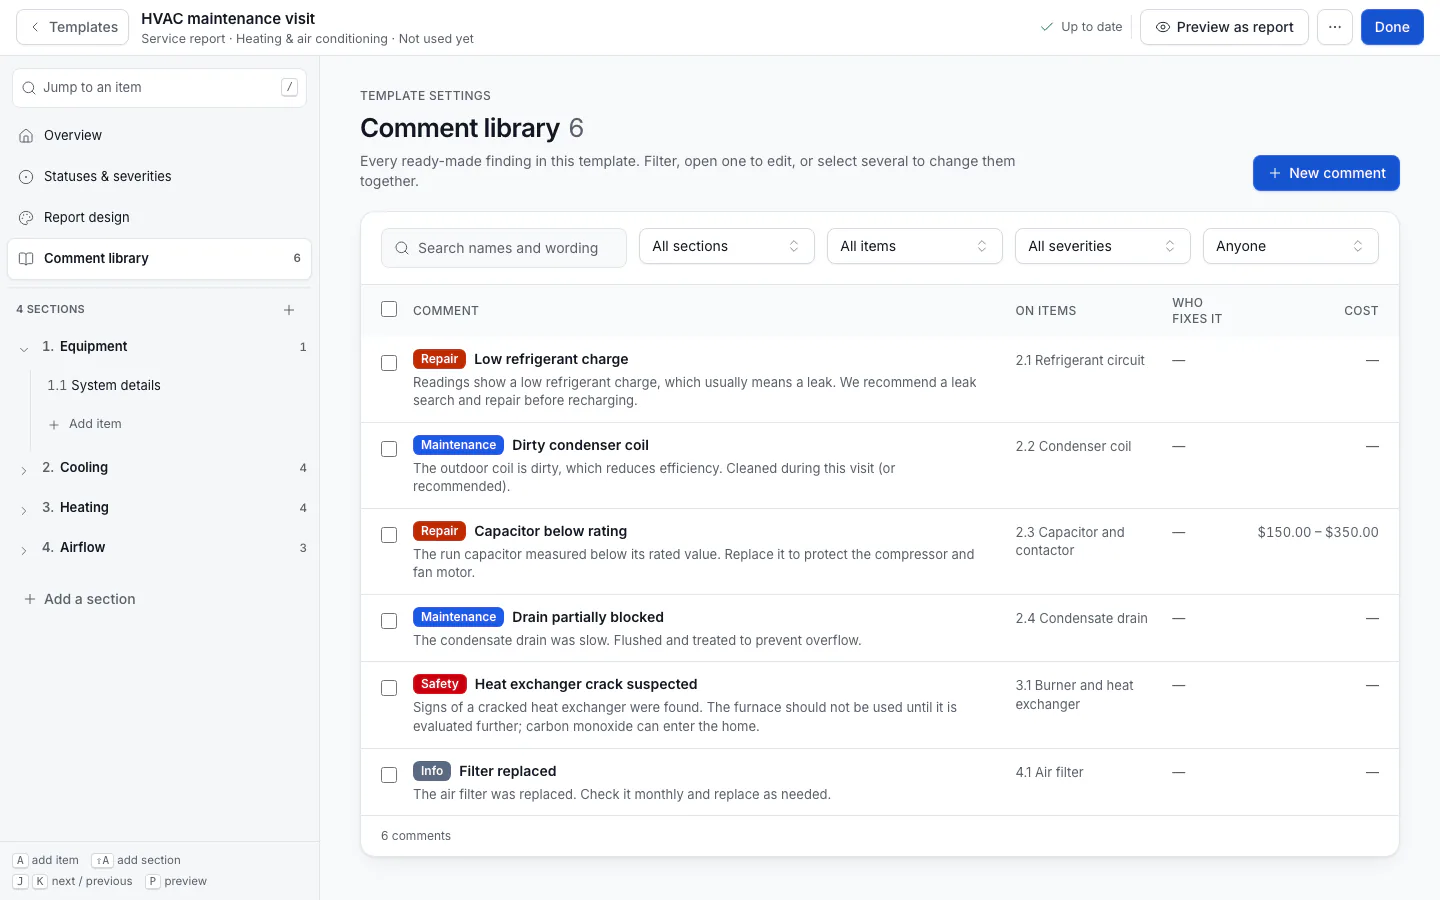Click the Safety severity badge

click(x=440, y=684)
